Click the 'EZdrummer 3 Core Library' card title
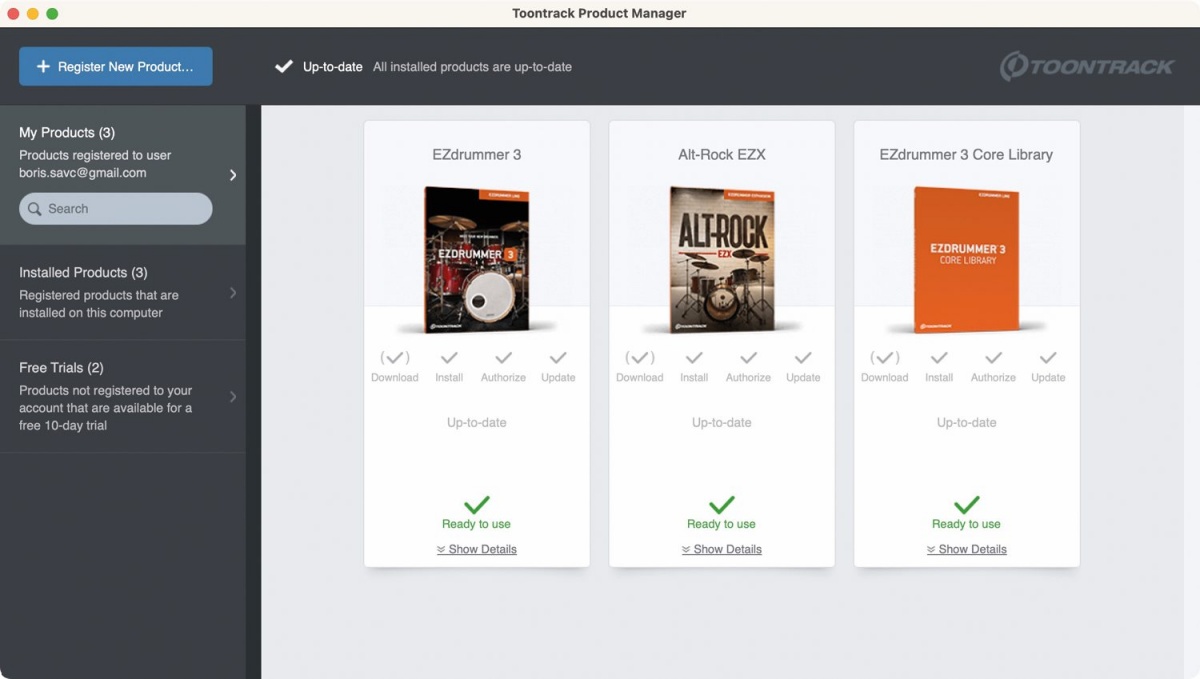 point(966,154)
